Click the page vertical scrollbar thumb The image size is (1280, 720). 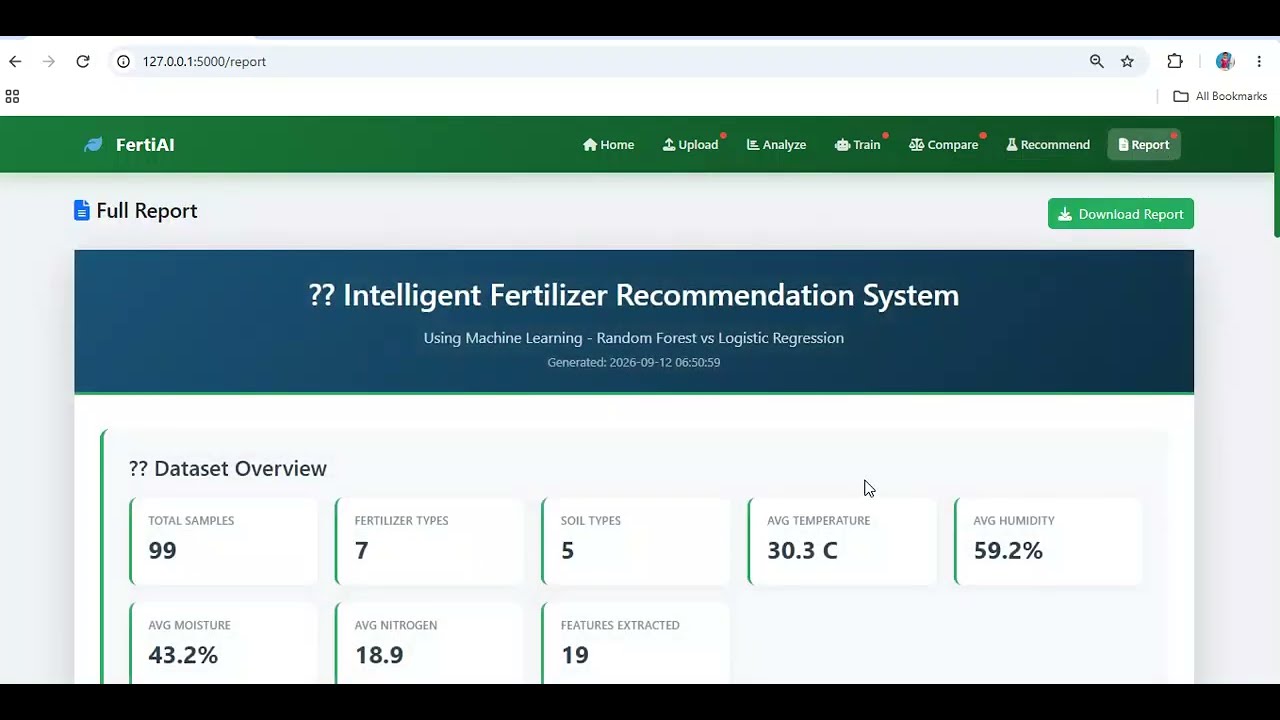click(1276, 177)
